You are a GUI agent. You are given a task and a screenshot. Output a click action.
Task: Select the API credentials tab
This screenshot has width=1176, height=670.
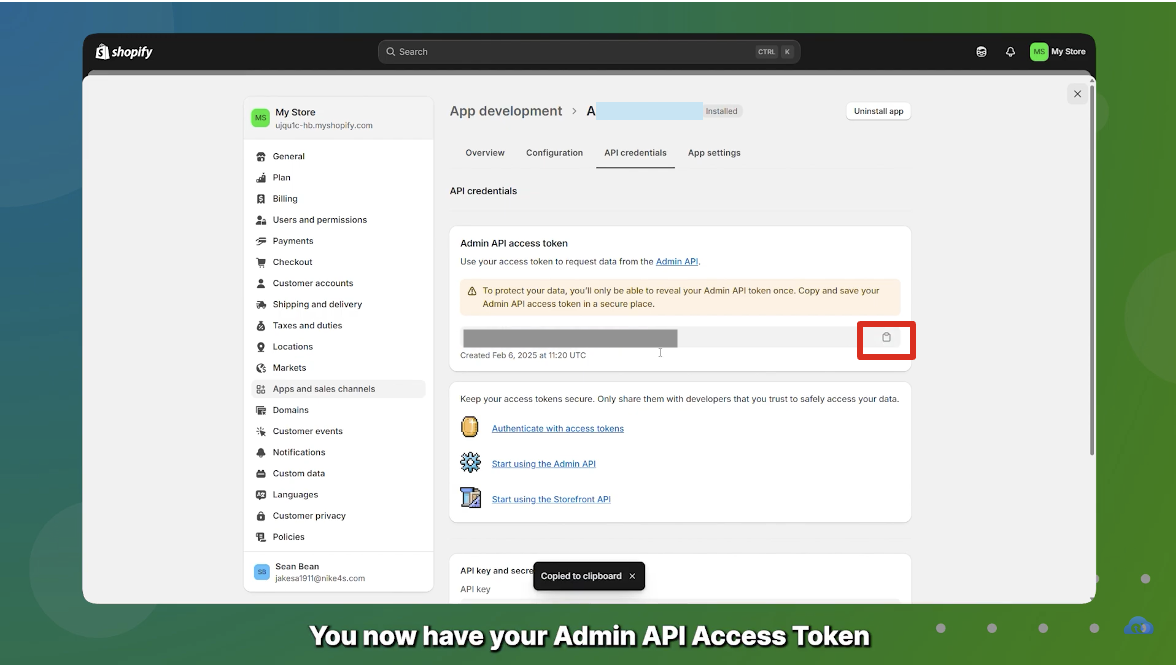click(x=635, y=152)
